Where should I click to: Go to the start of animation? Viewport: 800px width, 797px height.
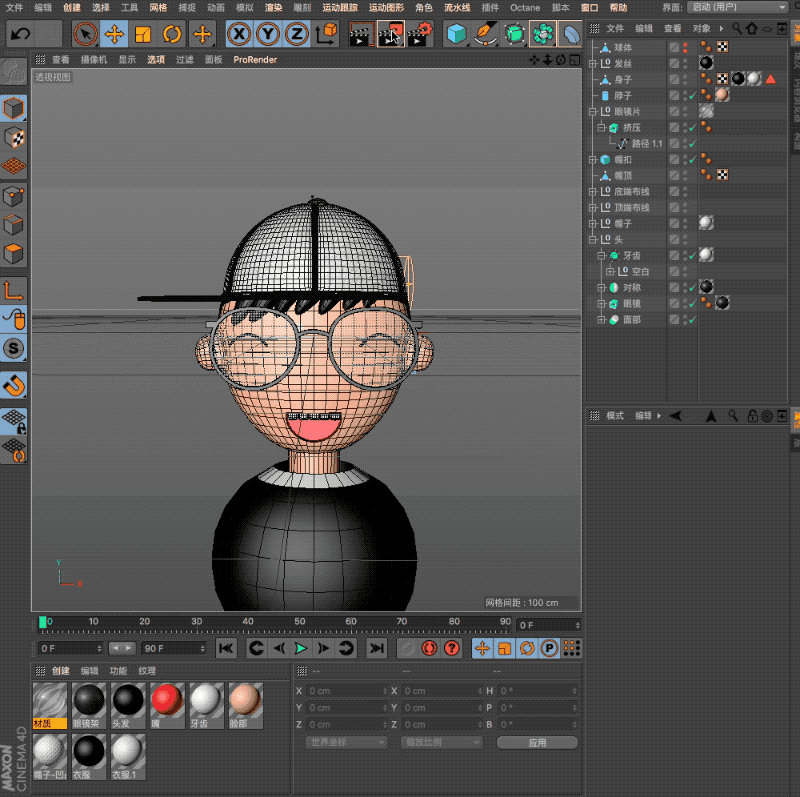pyautogui.click(x=226, y=649)
